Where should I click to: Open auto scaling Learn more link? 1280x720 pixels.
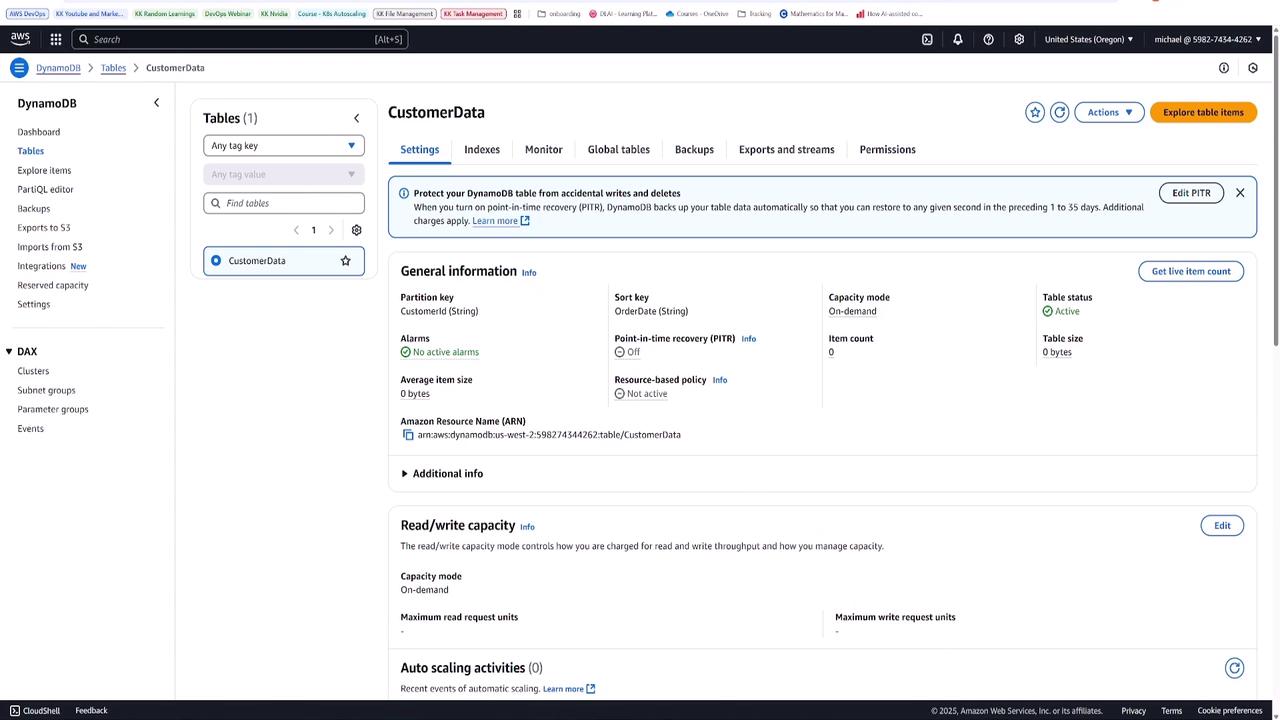[569, 689]
